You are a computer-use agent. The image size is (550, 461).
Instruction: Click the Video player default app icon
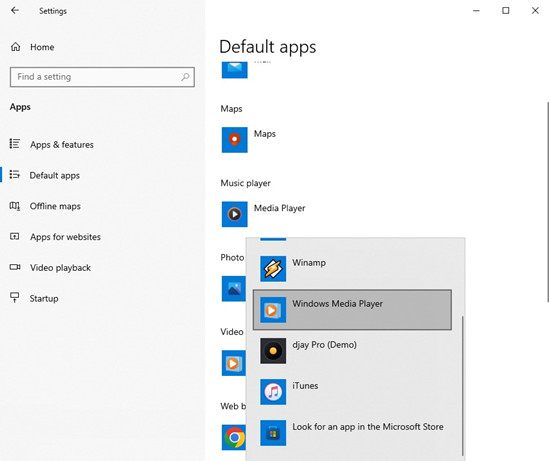coord(234,363)
